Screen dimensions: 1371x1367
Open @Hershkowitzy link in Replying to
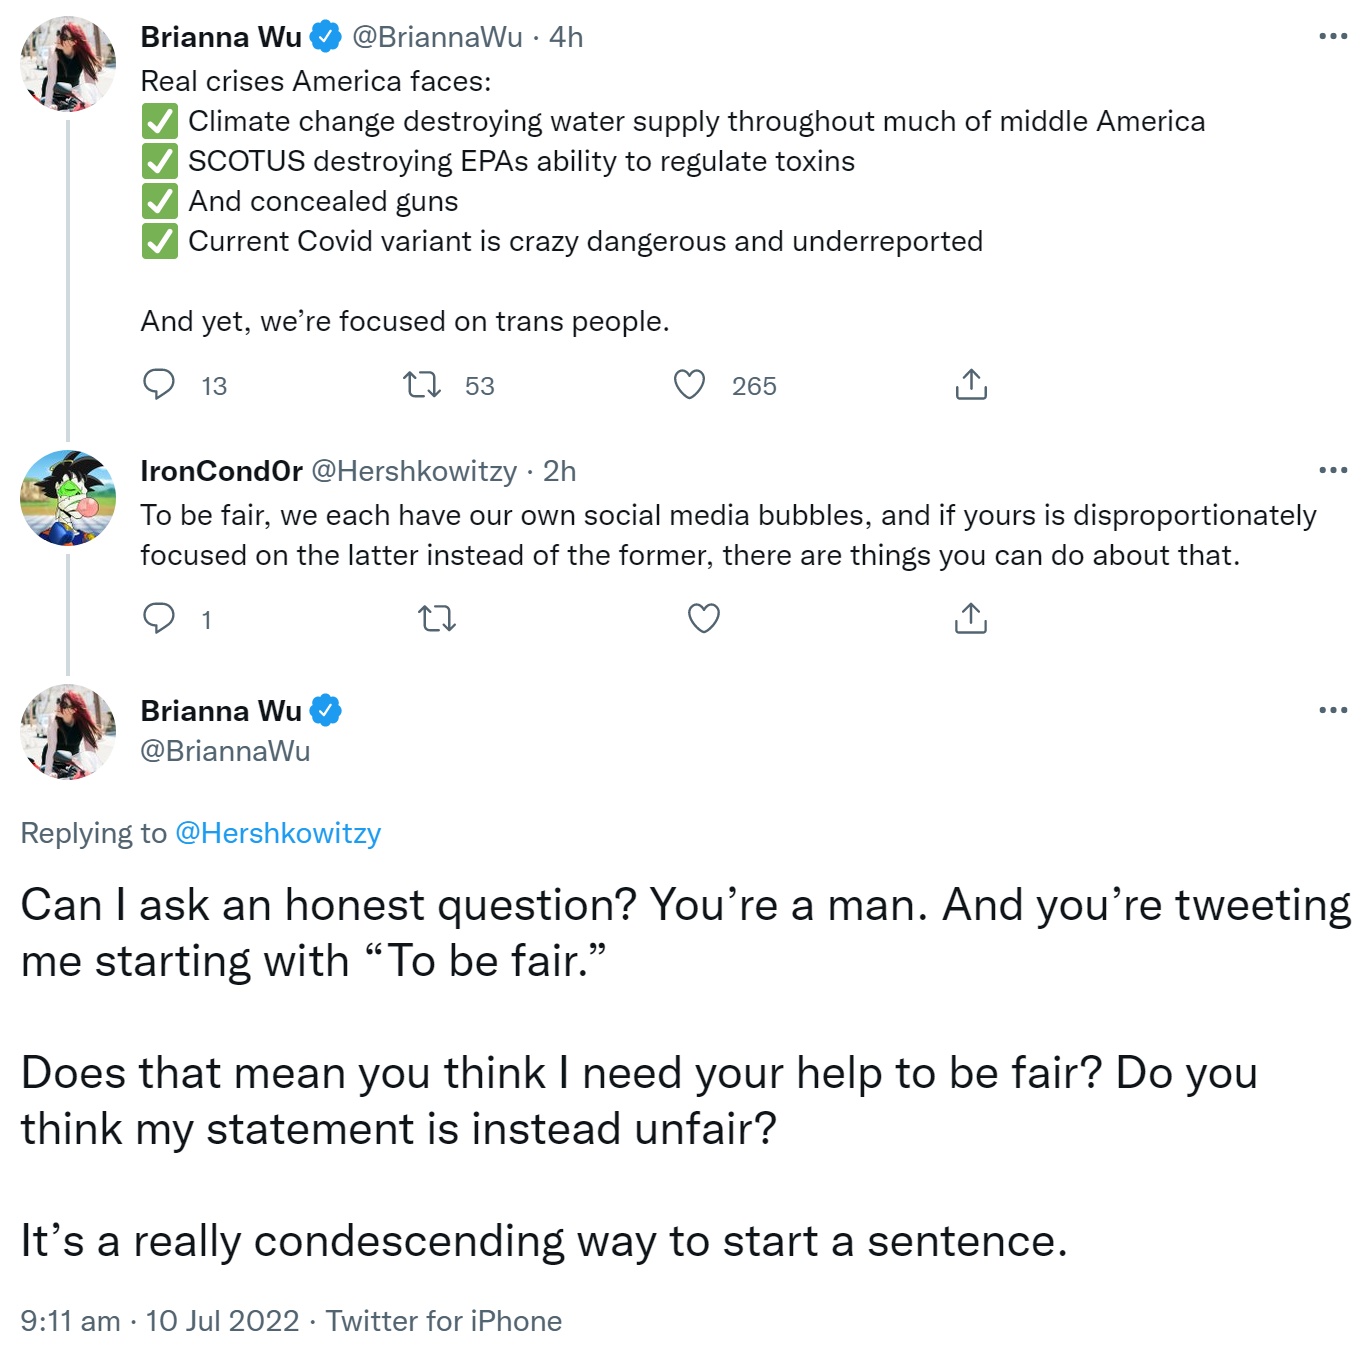pyautogui.click(x=278, y=833)
